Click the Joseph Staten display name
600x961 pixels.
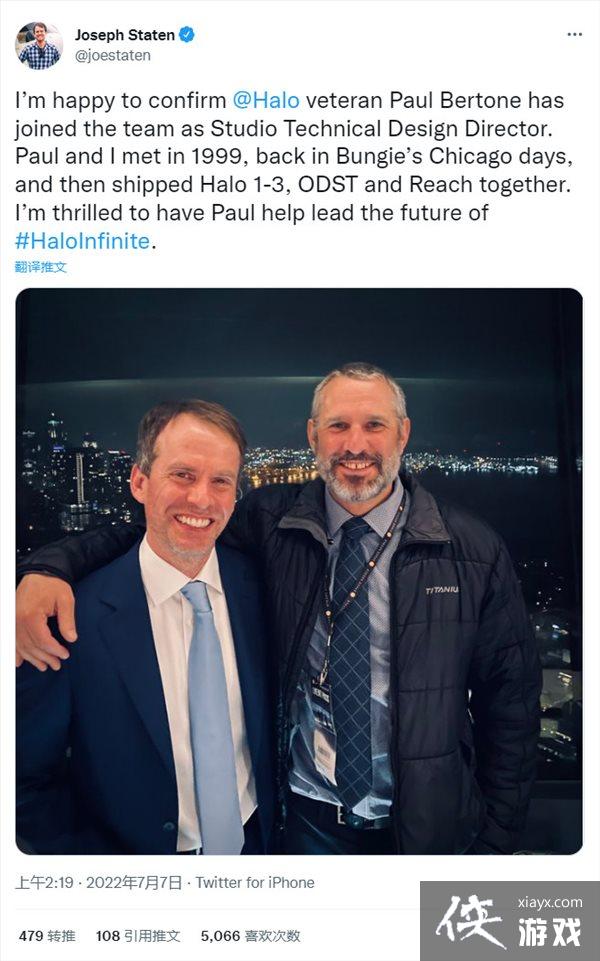point(124,35)
